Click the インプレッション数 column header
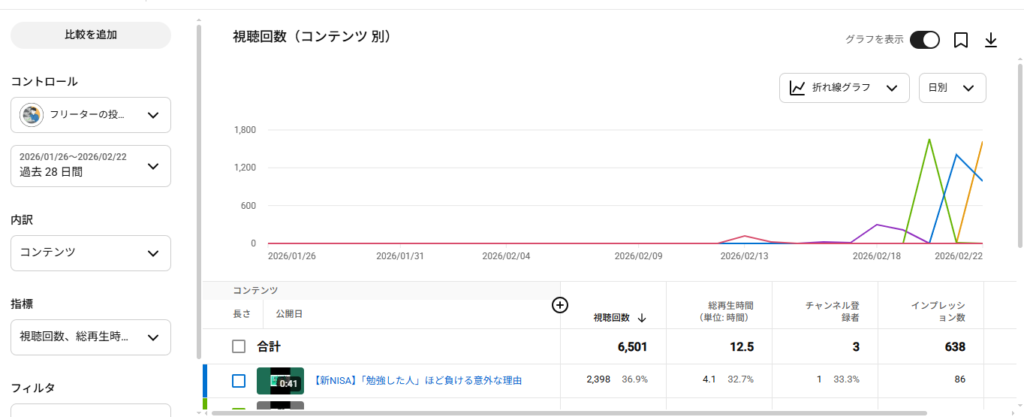This screenshot has width=1024, height=417. (x=937, y=310)
